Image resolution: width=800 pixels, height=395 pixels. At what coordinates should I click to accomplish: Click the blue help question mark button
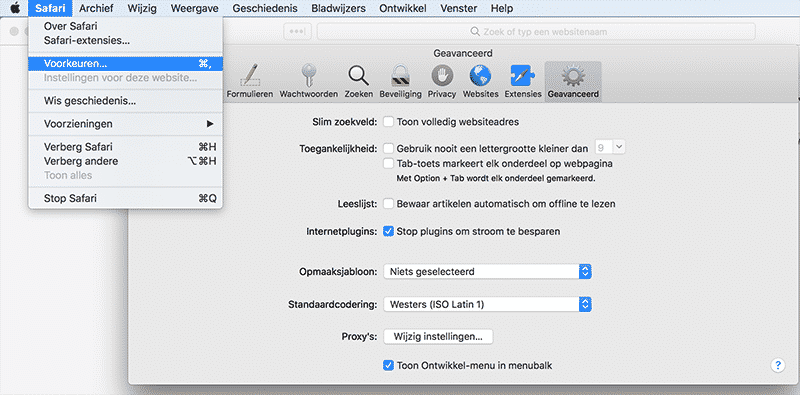778,365
